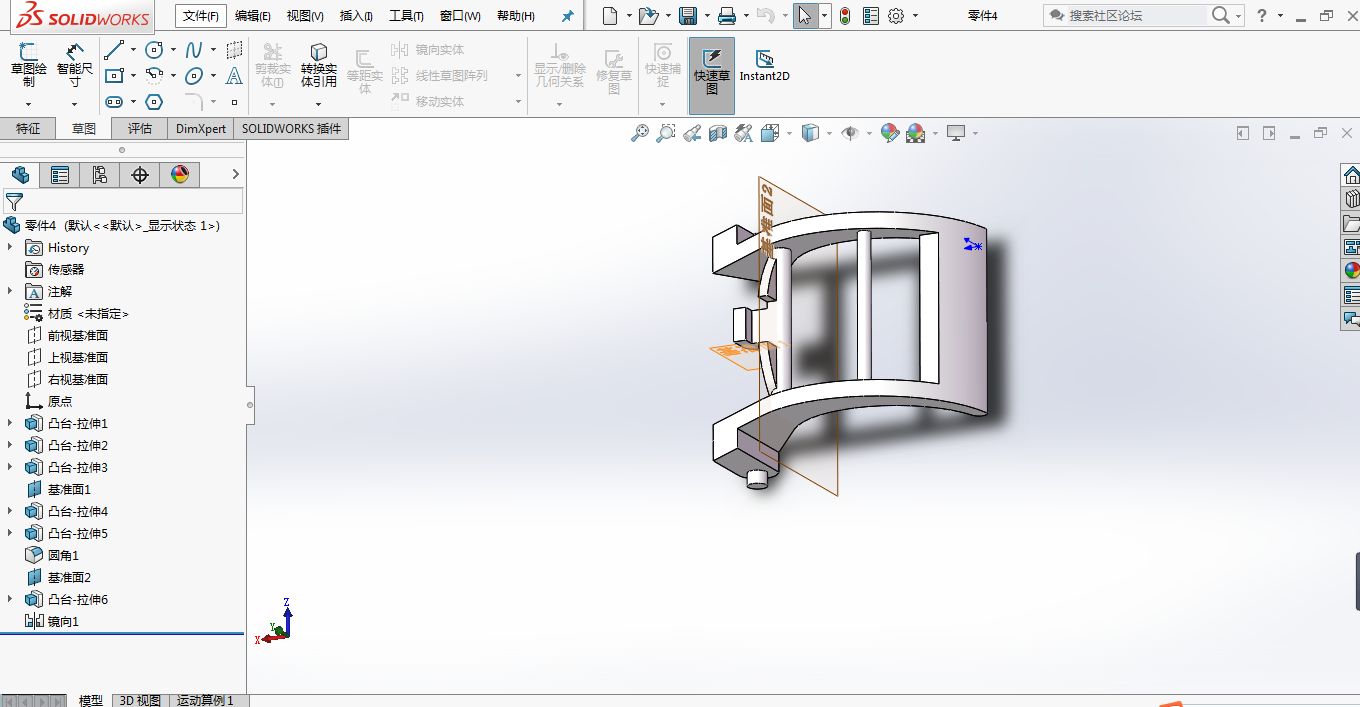Click the Polygon sketch tool icon

pyautogui.click(x=154, y=101)
